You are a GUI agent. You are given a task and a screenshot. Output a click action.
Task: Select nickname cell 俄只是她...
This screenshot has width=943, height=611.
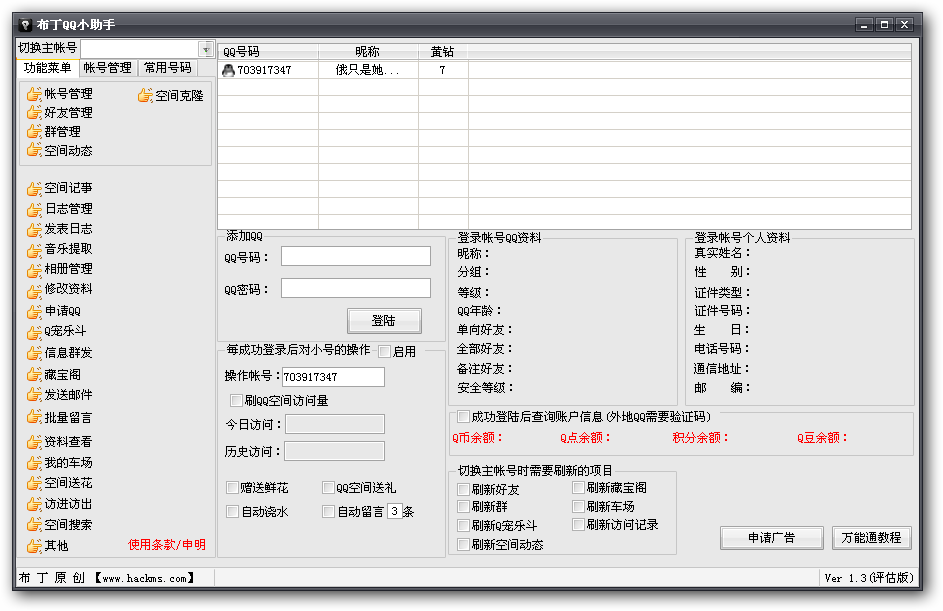point(367,70)
